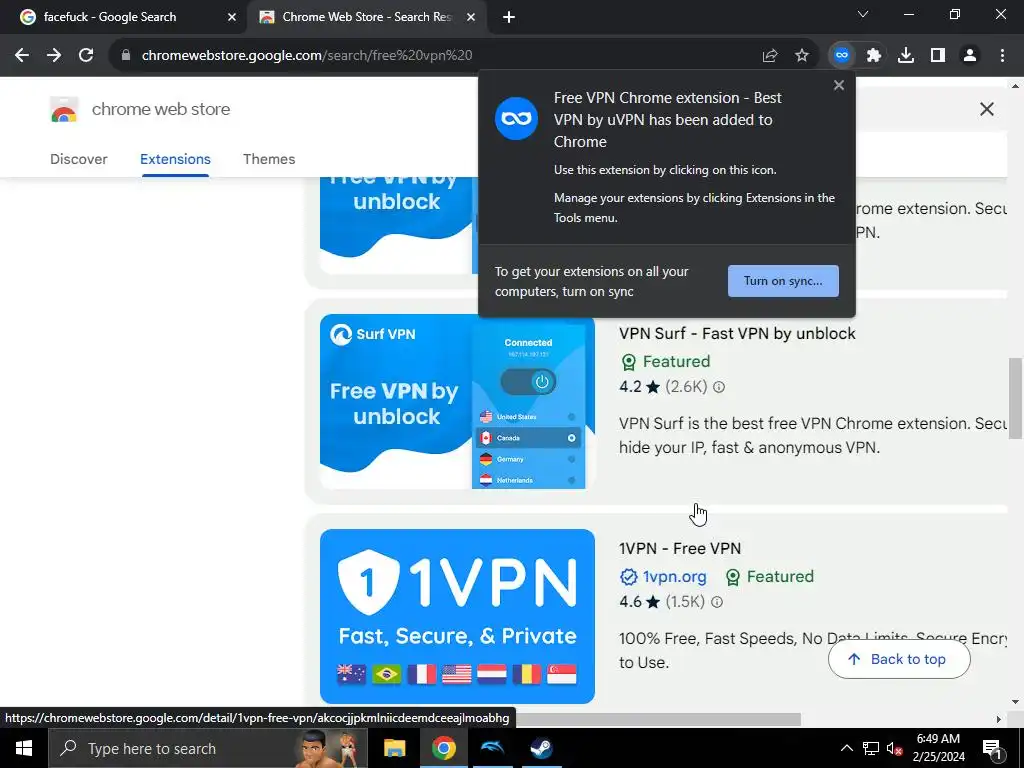This screenshot has width=1024, height=768.
Task: Open the dolphin app in the taskbar
Action: coord(492,748)
